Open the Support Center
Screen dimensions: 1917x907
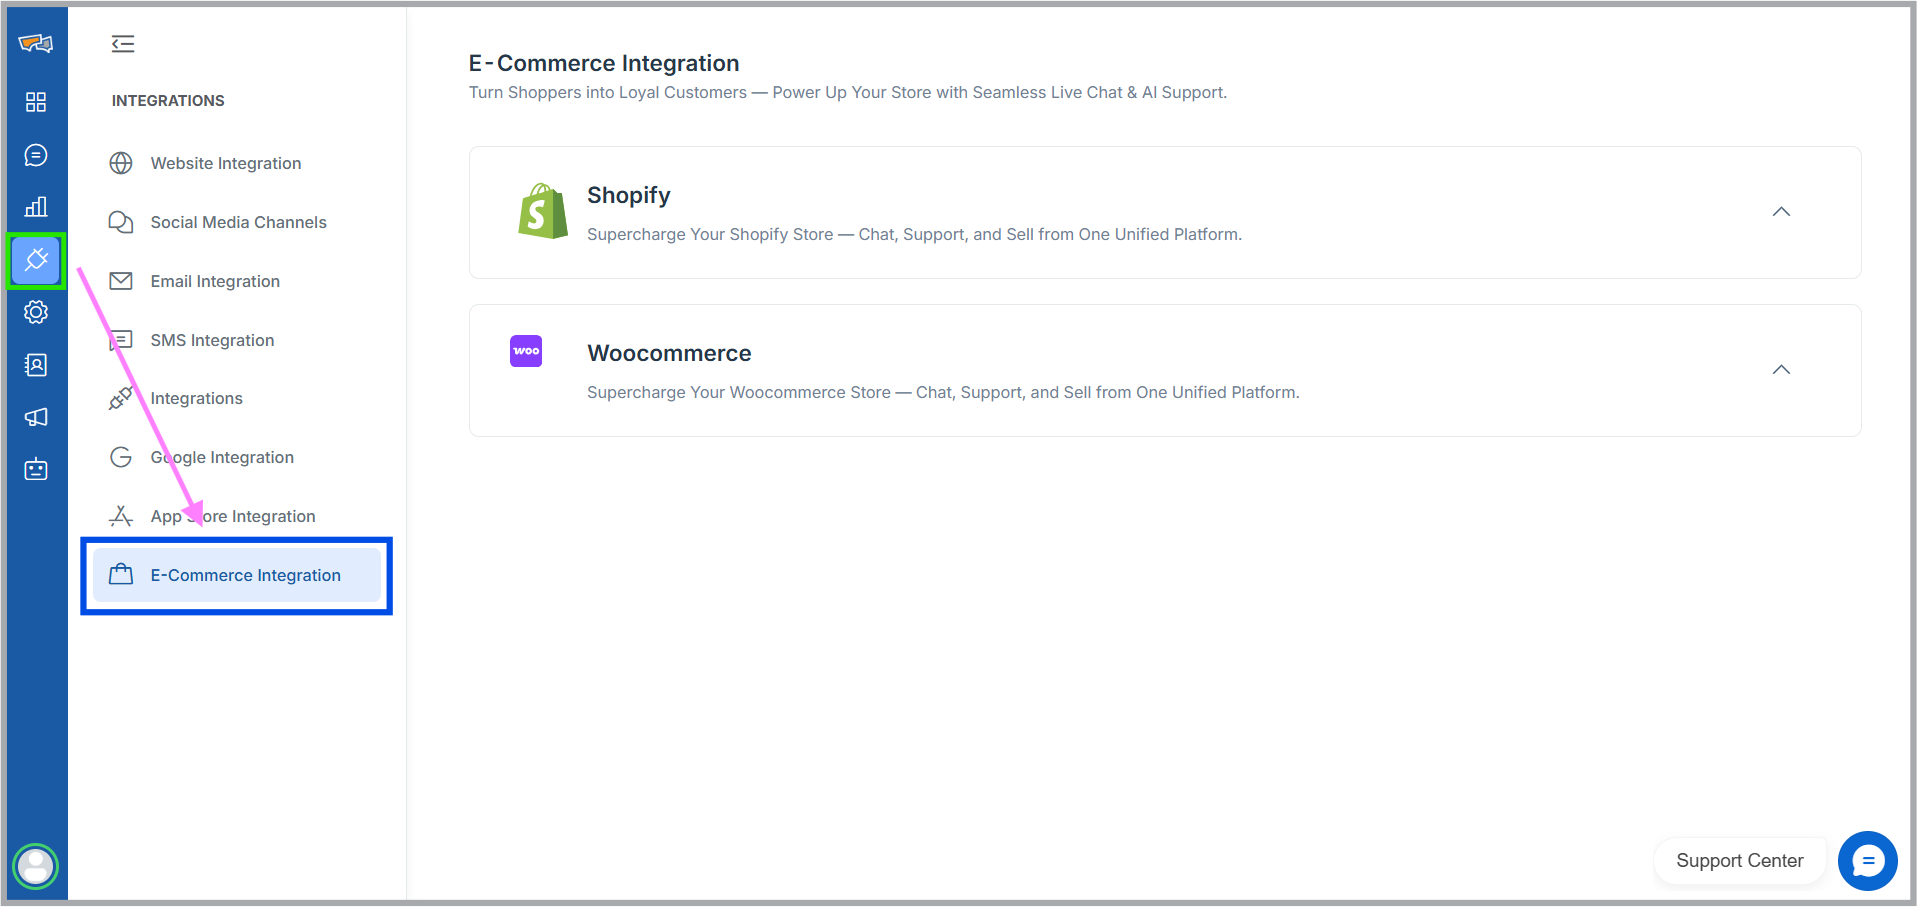pyautogui.click(x=1739, y=861)
